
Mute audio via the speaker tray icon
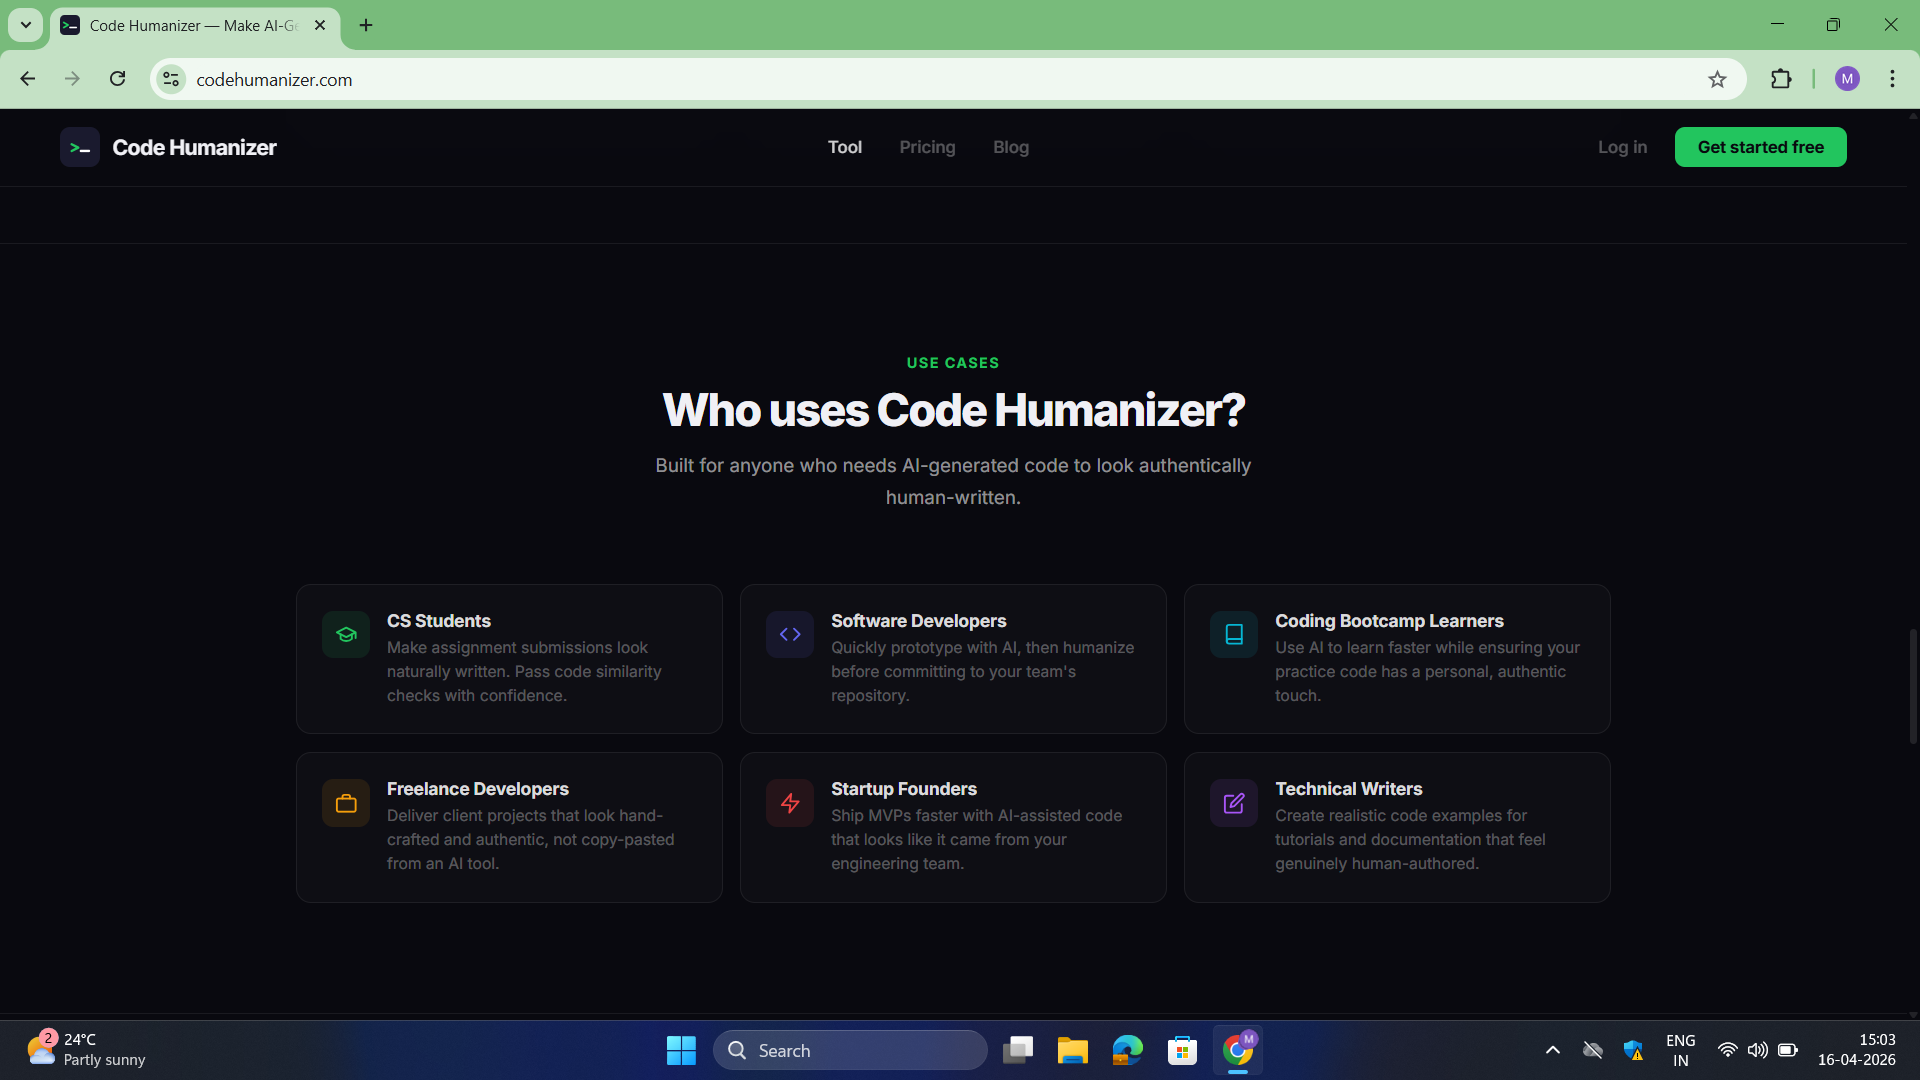point(1758,1050)
